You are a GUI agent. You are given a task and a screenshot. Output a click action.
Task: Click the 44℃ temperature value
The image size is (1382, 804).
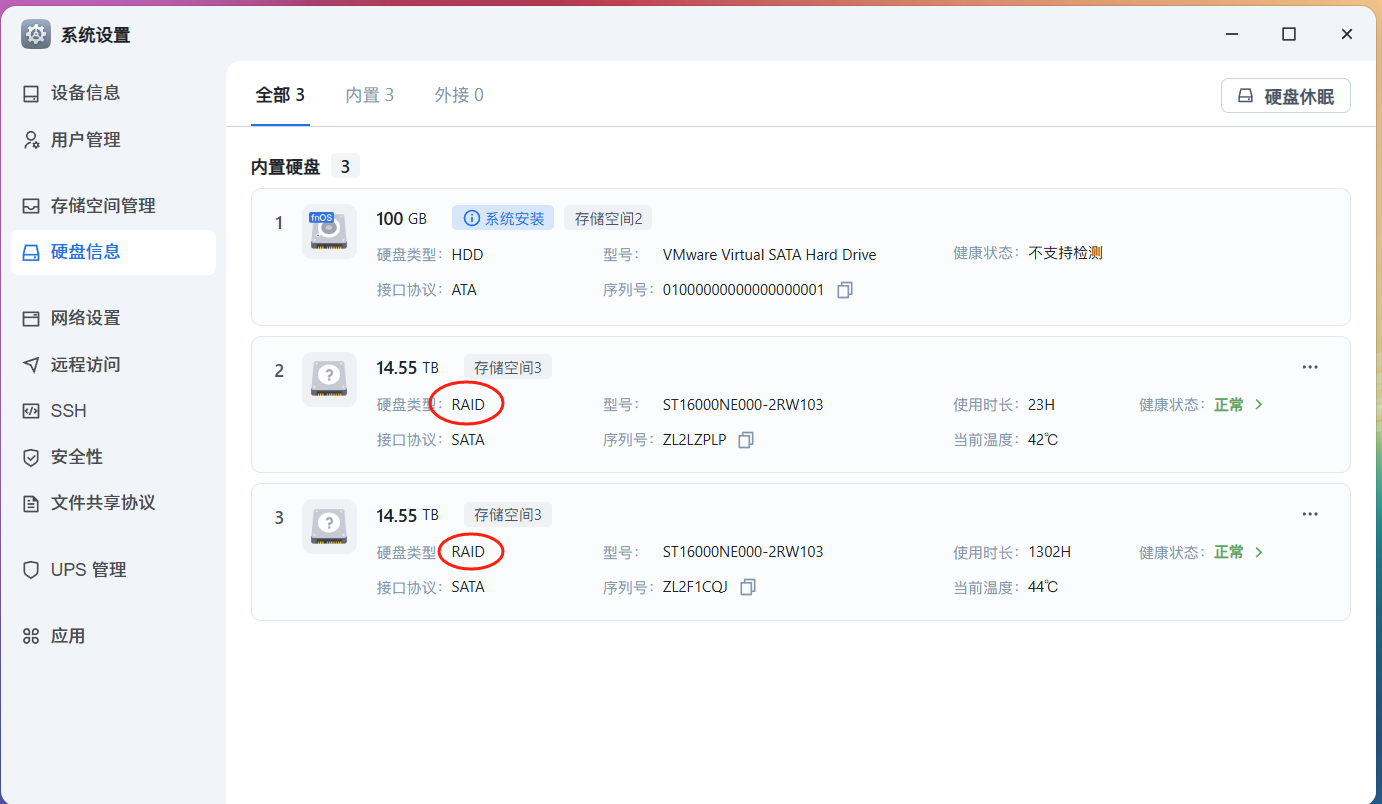click(1043, 587)
